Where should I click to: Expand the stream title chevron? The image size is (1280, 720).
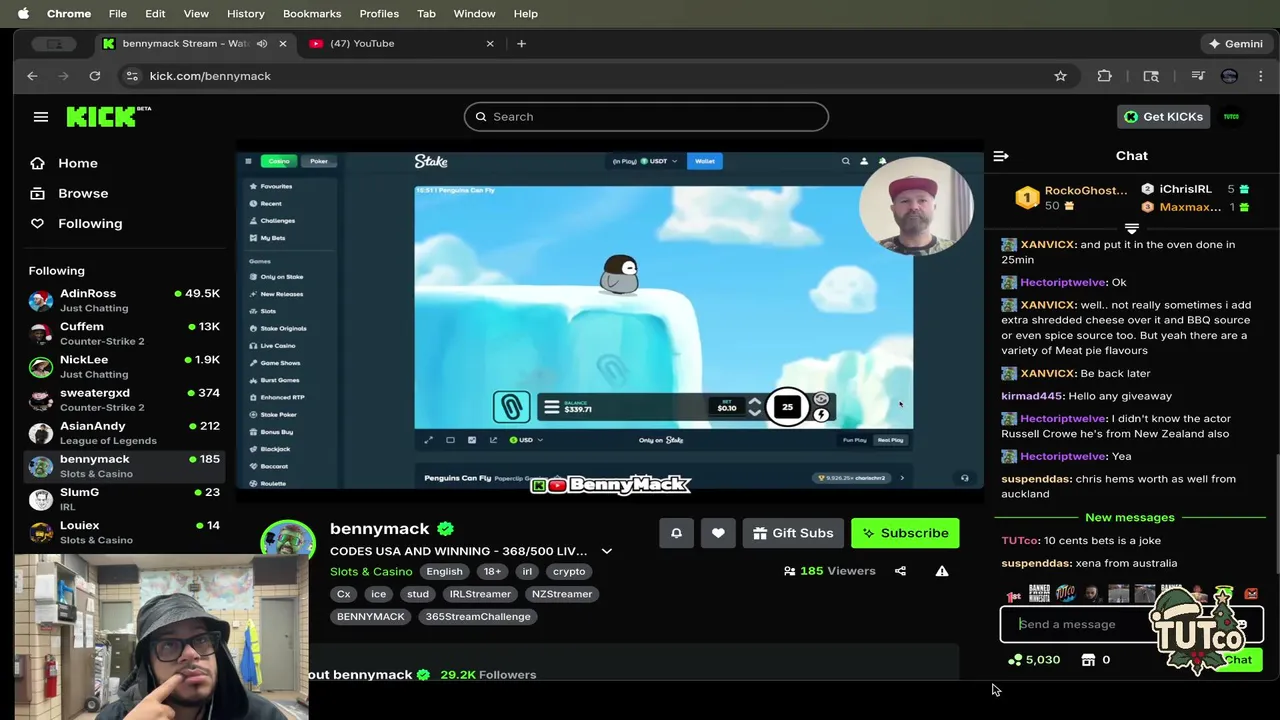pyautogui.click(x=606, y=551)
